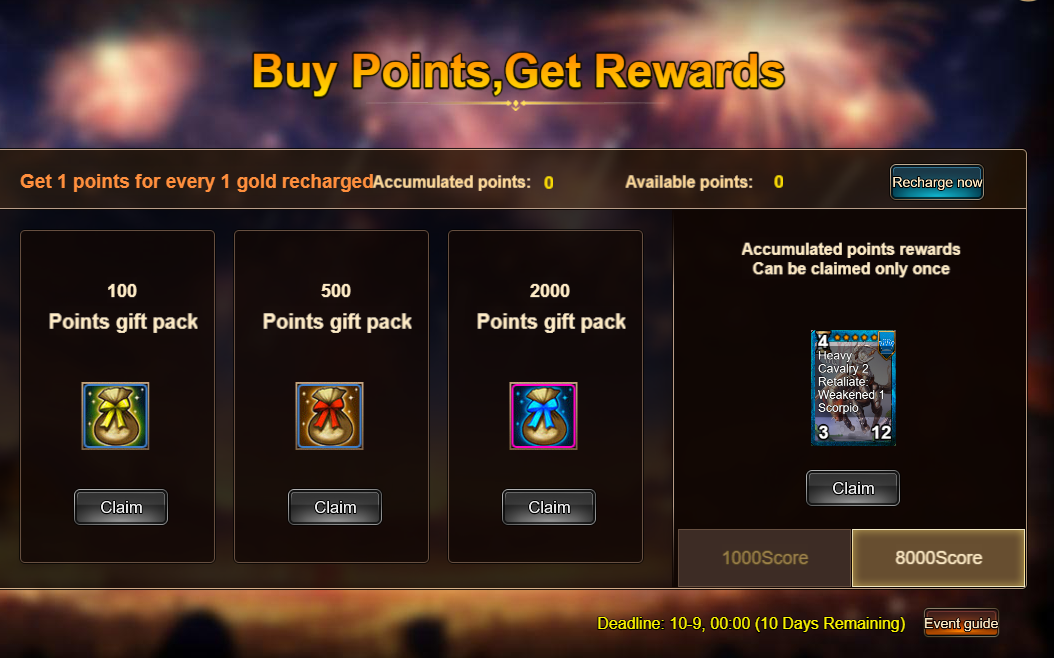Open the Event guide
The height and width of the screenshot is (658, 1054).
click(x=961, y=623)
